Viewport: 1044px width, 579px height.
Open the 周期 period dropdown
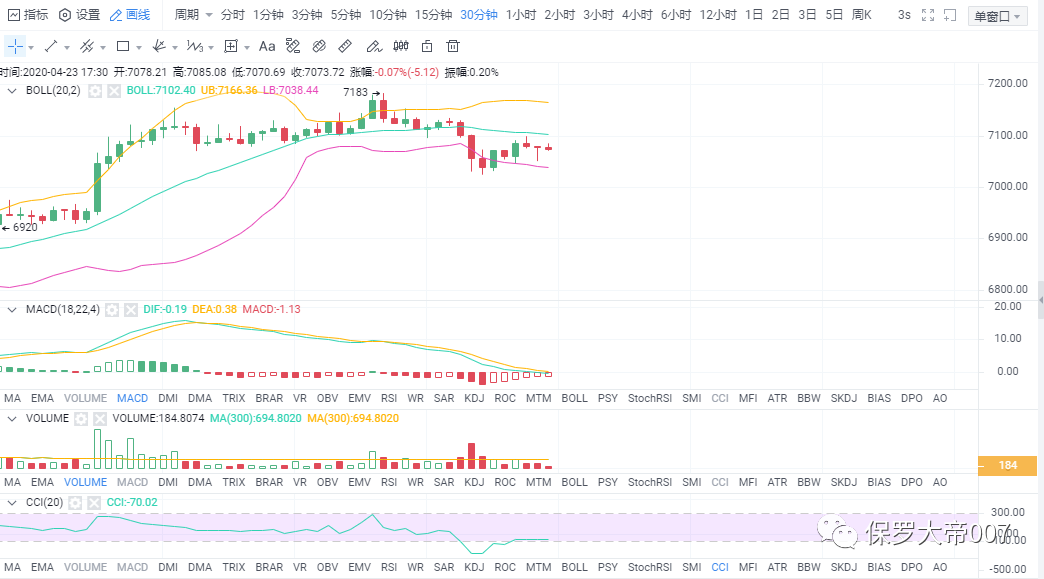point(193,15)
